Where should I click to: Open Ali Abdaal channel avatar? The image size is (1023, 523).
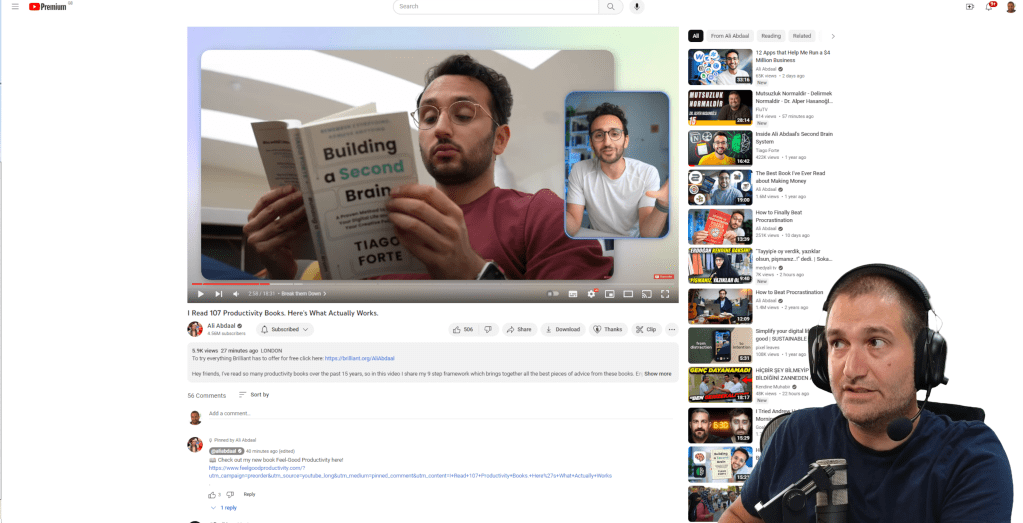pos(195,329)
